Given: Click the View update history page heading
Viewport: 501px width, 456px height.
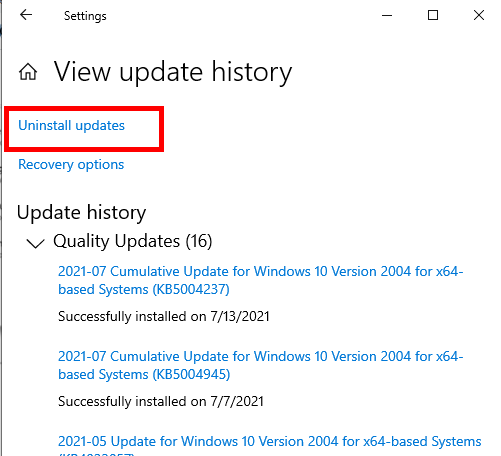Looking at the screenshot, I should (x=173, y=72).
